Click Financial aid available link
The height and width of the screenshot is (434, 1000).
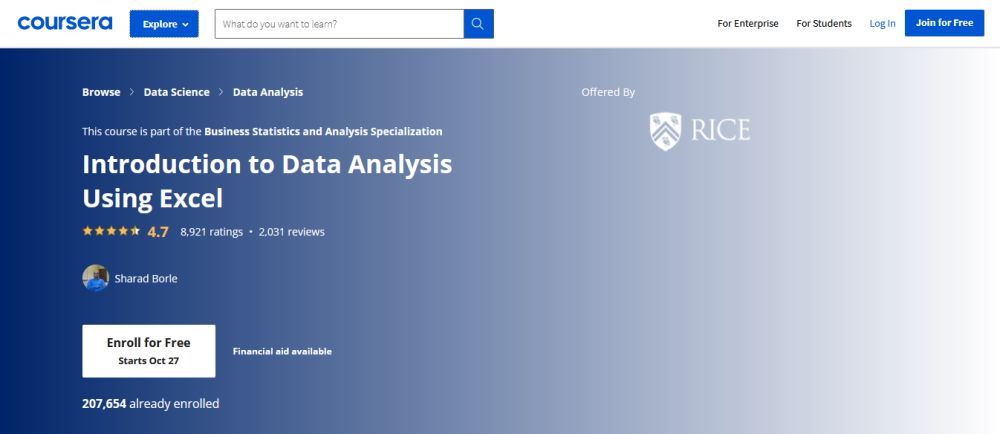[282, 351]
